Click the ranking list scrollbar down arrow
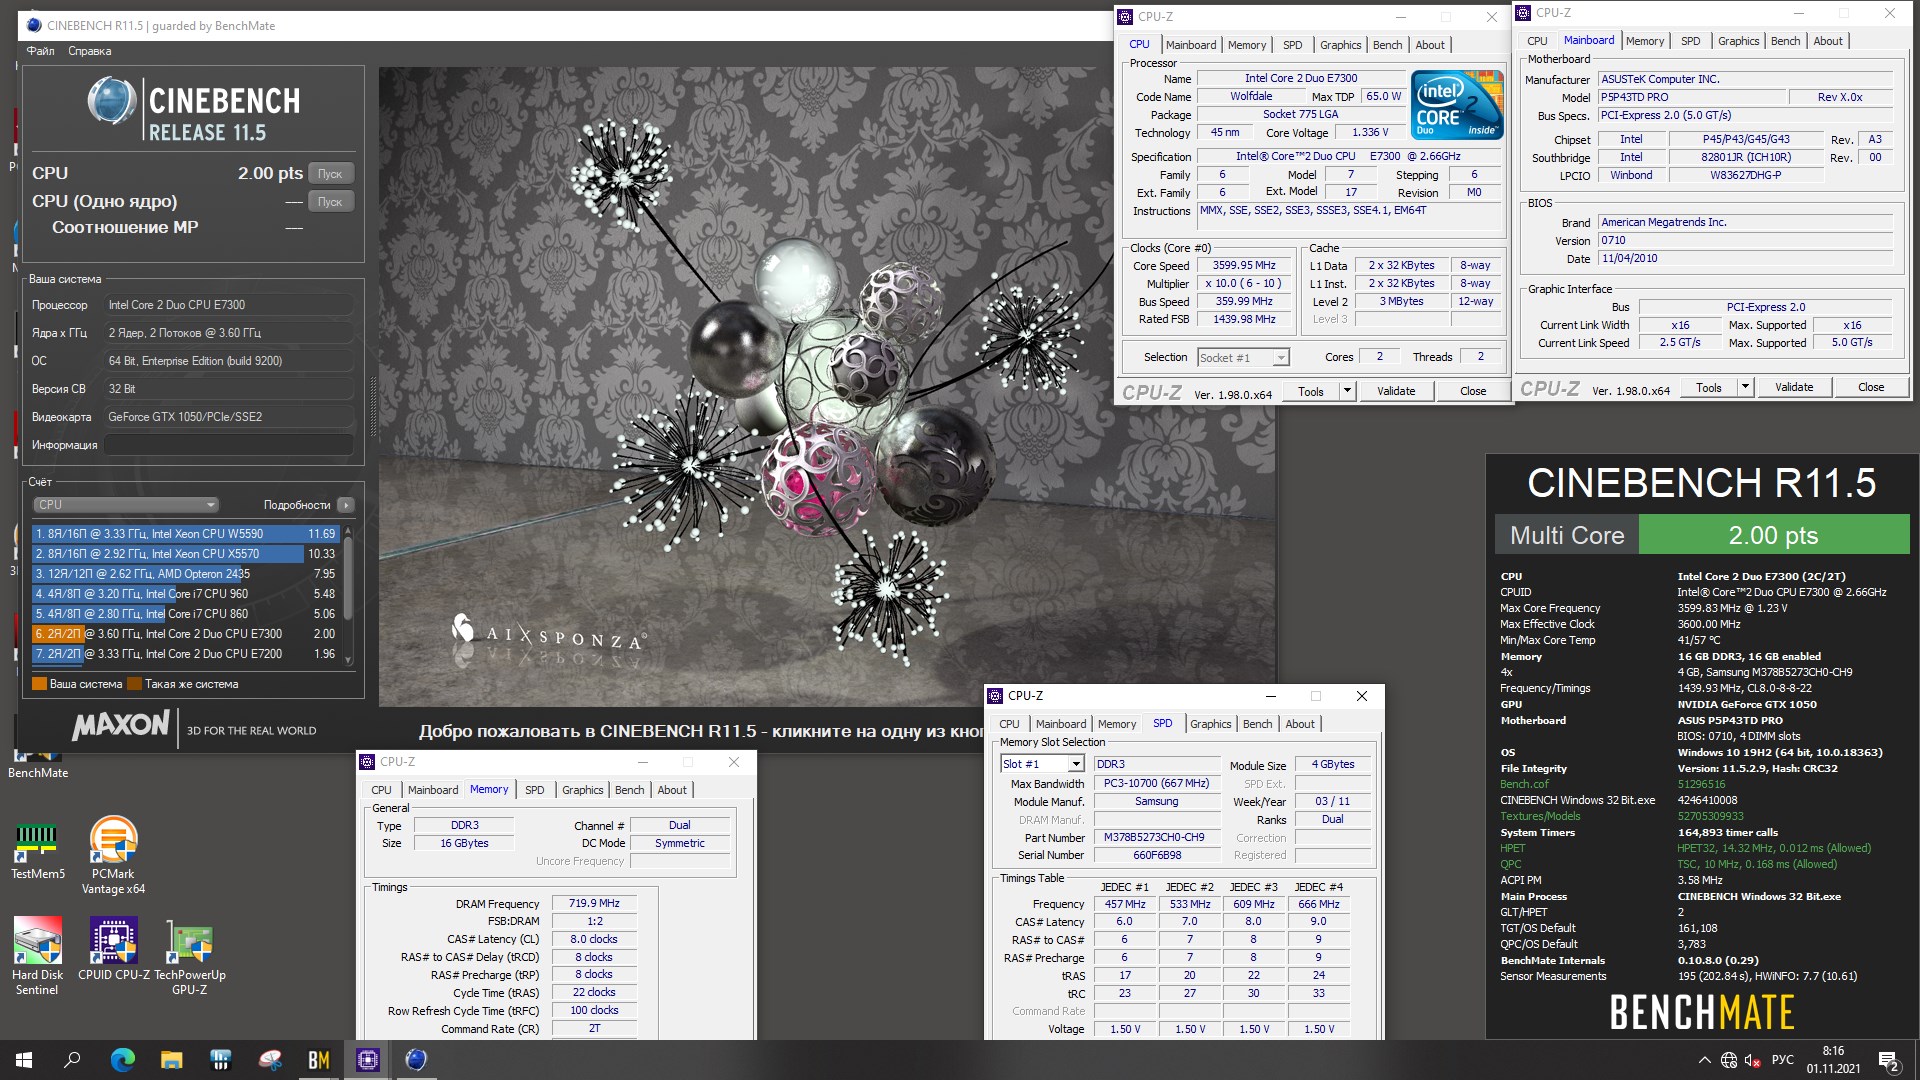Viewport: 1920px width, 1080px height. pyautogui.click(x=348, y=660)
